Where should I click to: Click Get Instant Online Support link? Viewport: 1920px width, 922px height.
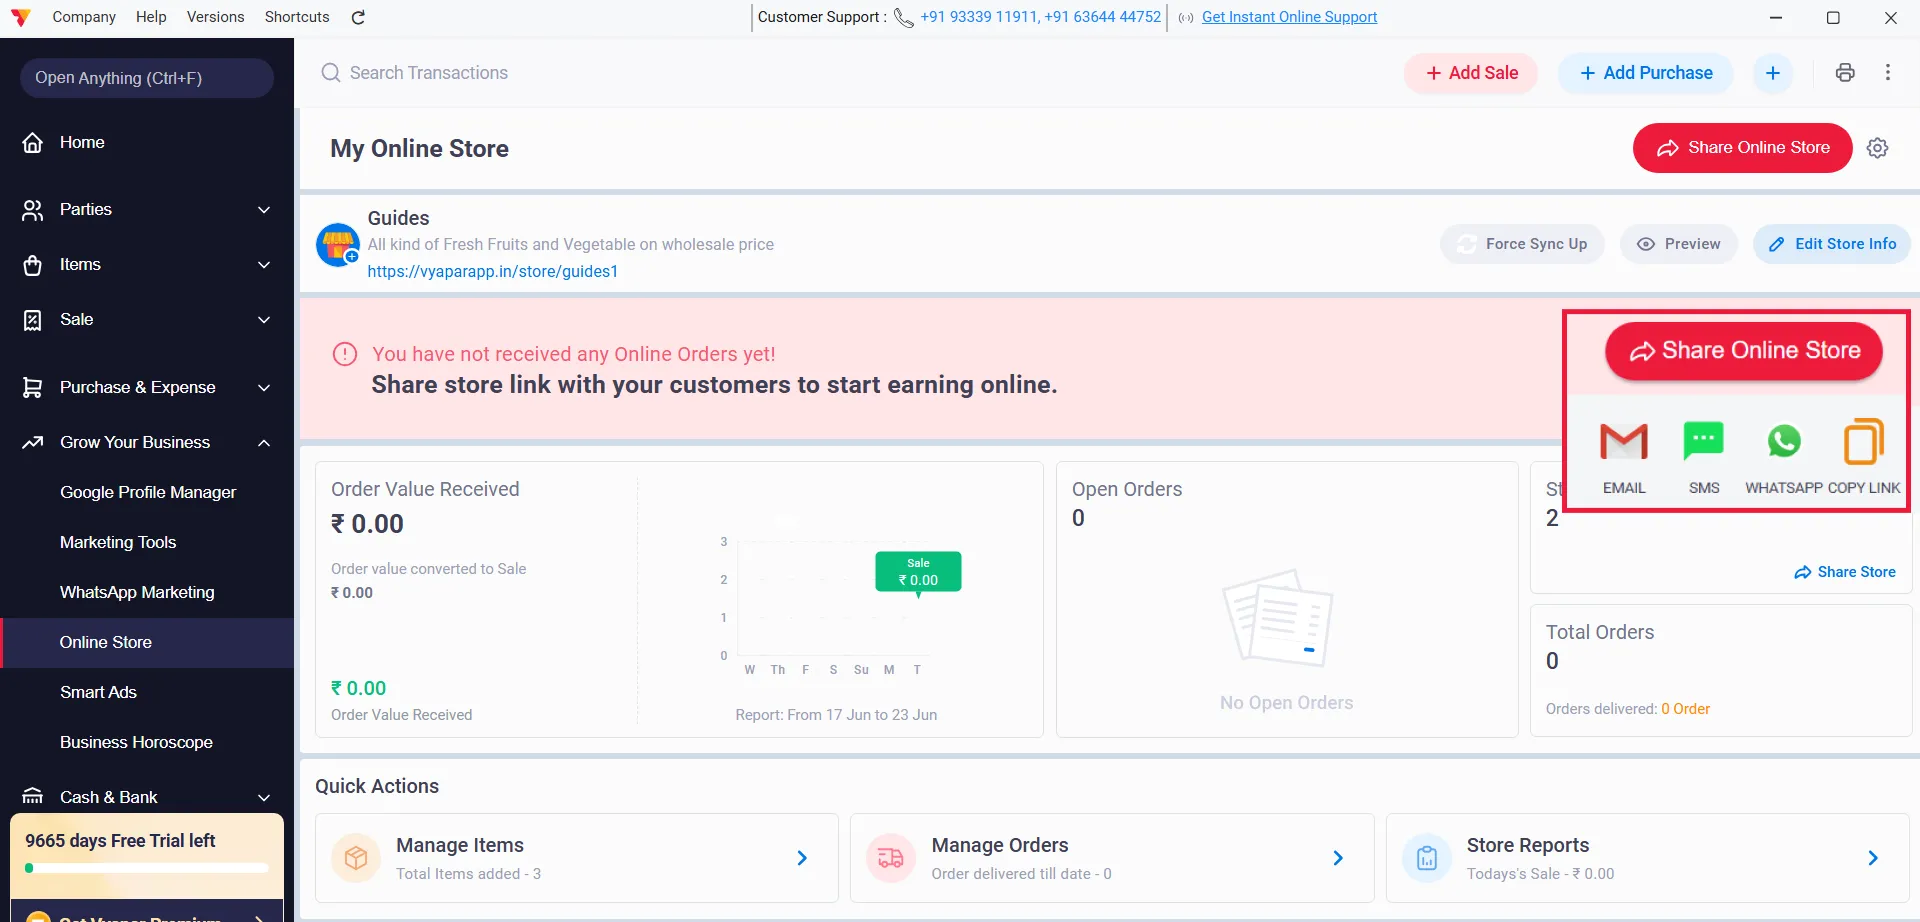1289,17
